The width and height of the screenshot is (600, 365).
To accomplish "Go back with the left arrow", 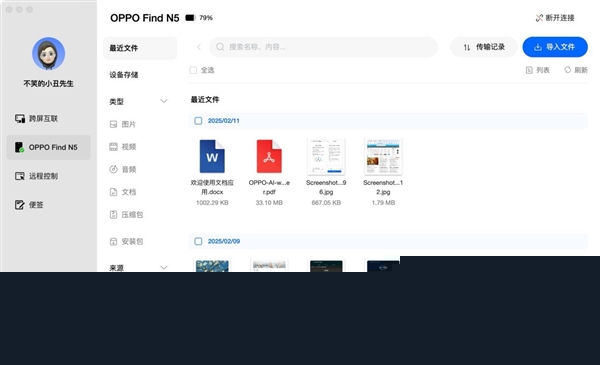I will (x=199, y=47).
